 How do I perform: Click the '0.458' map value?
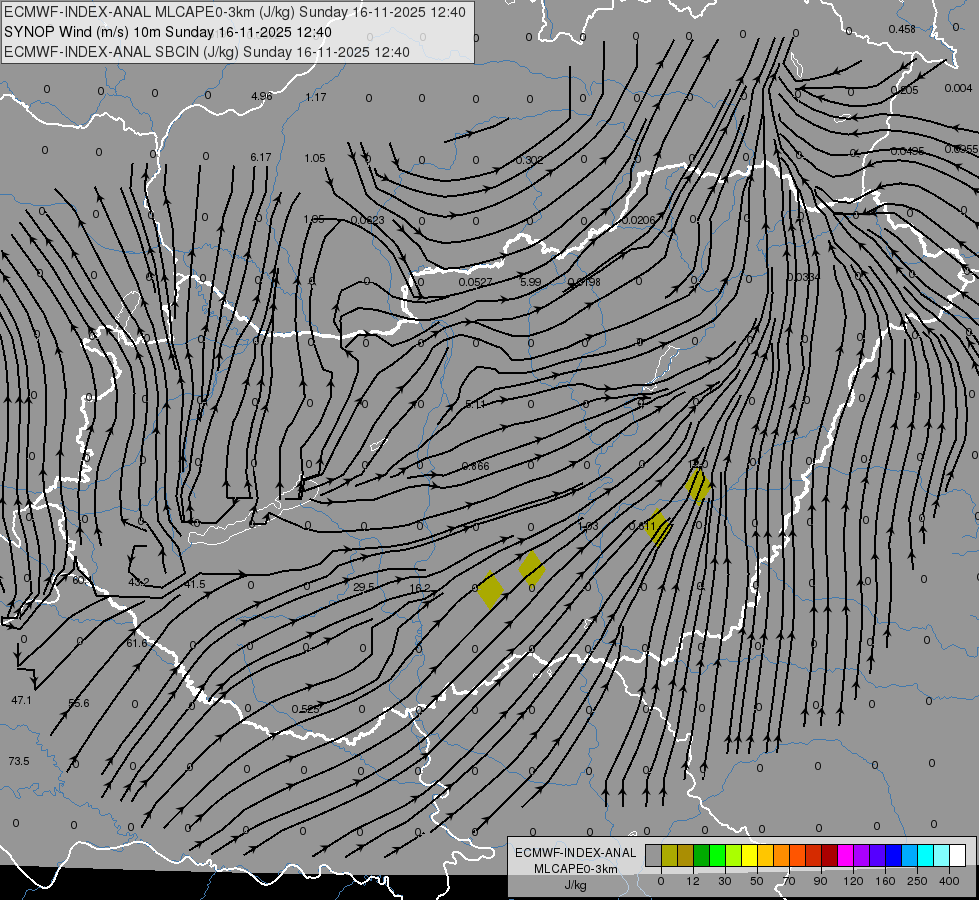[902, 29]
